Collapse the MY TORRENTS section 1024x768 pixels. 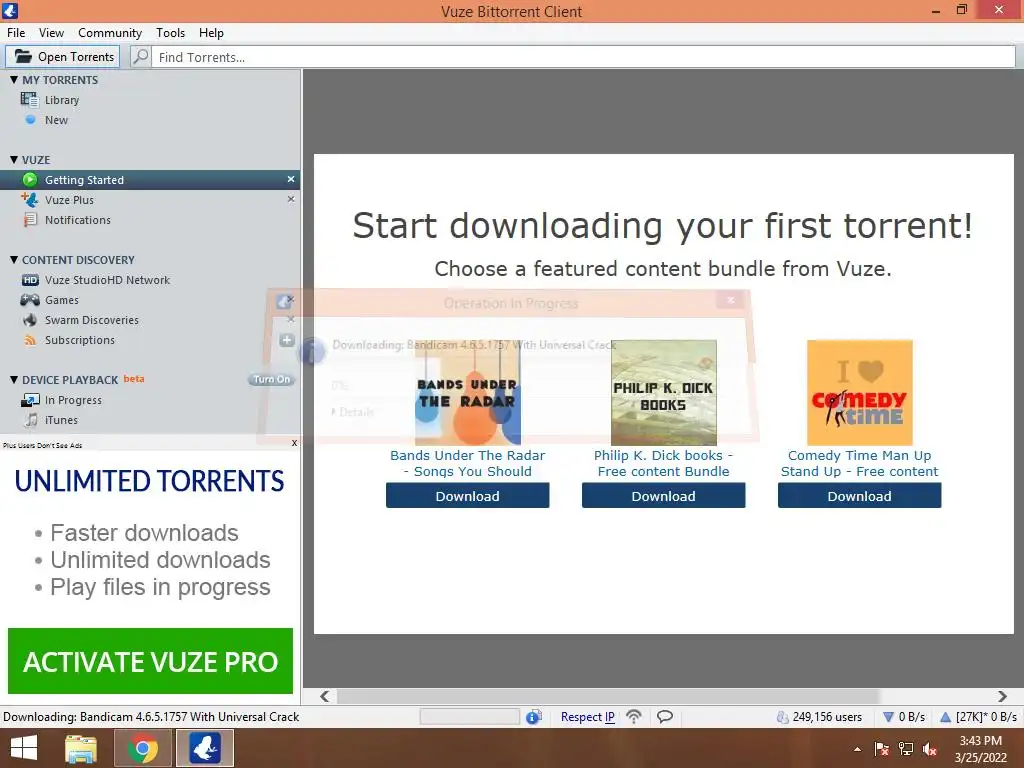tap(14, 80)
